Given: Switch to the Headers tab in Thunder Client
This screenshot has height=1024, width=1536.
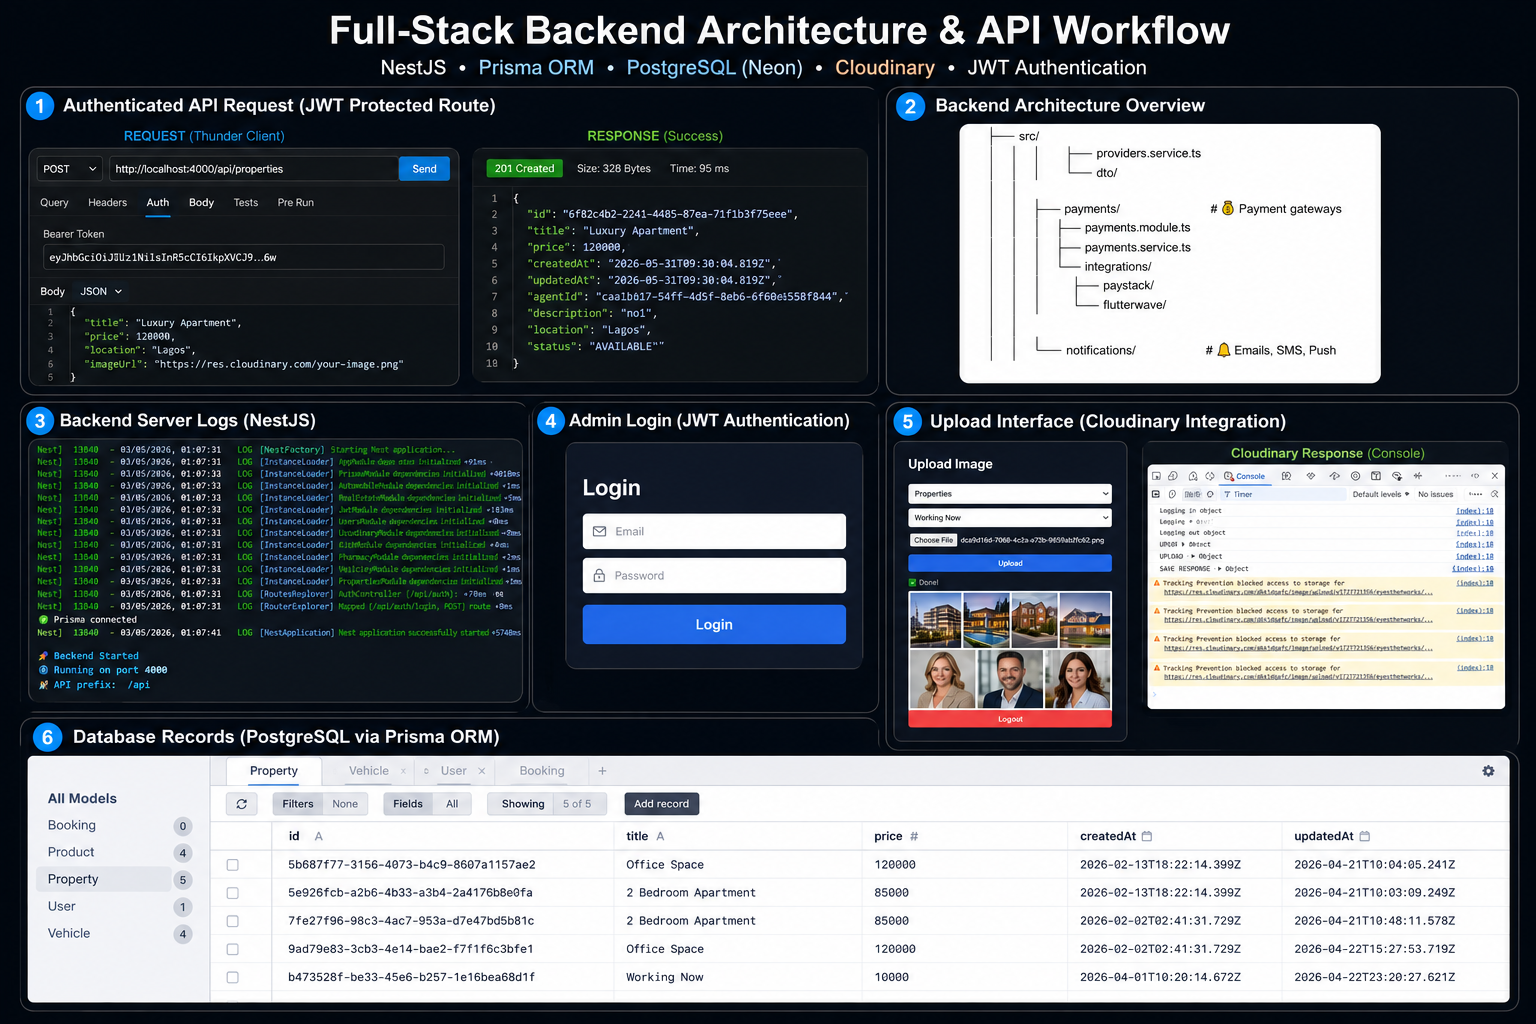Looking at the screenshot, I should pyautogui.click(x=107, y=202).
